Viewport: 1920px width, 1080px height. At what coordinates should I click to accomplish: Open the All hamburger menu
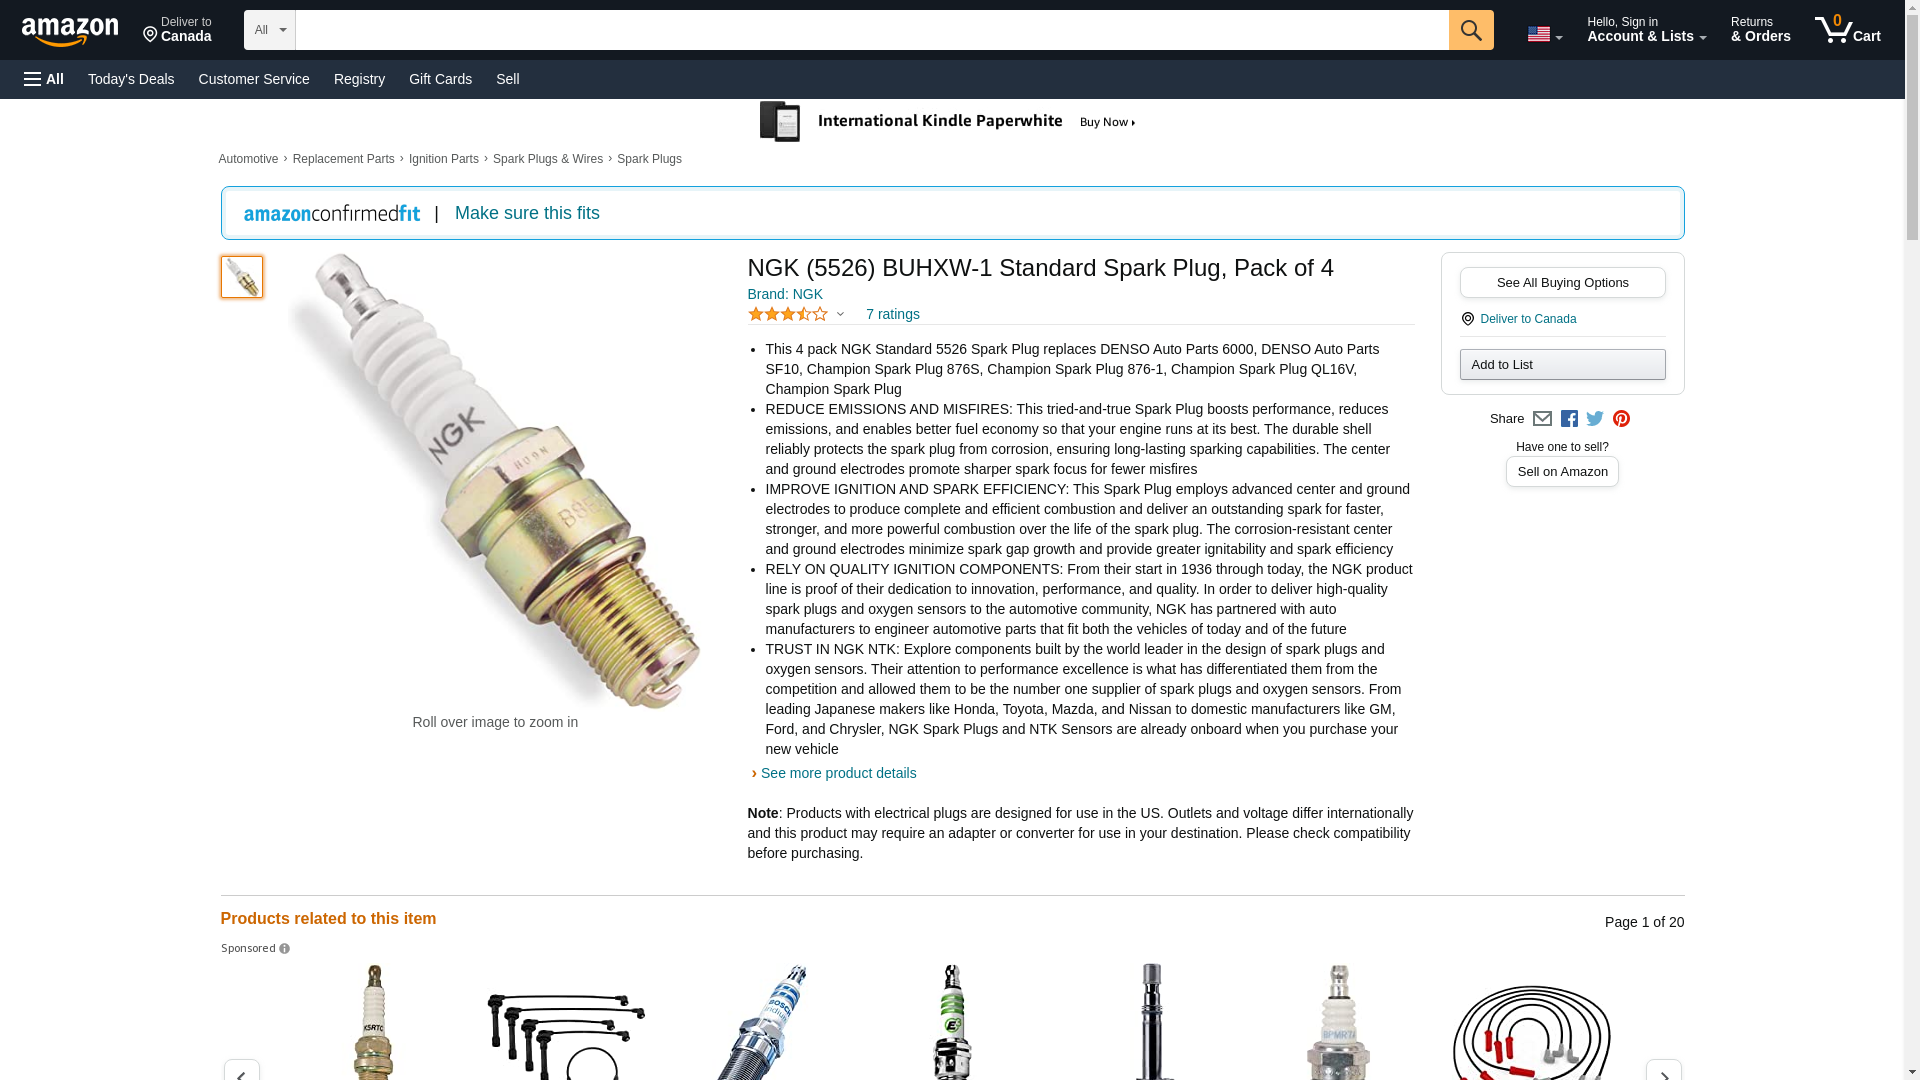click(44, 79)
